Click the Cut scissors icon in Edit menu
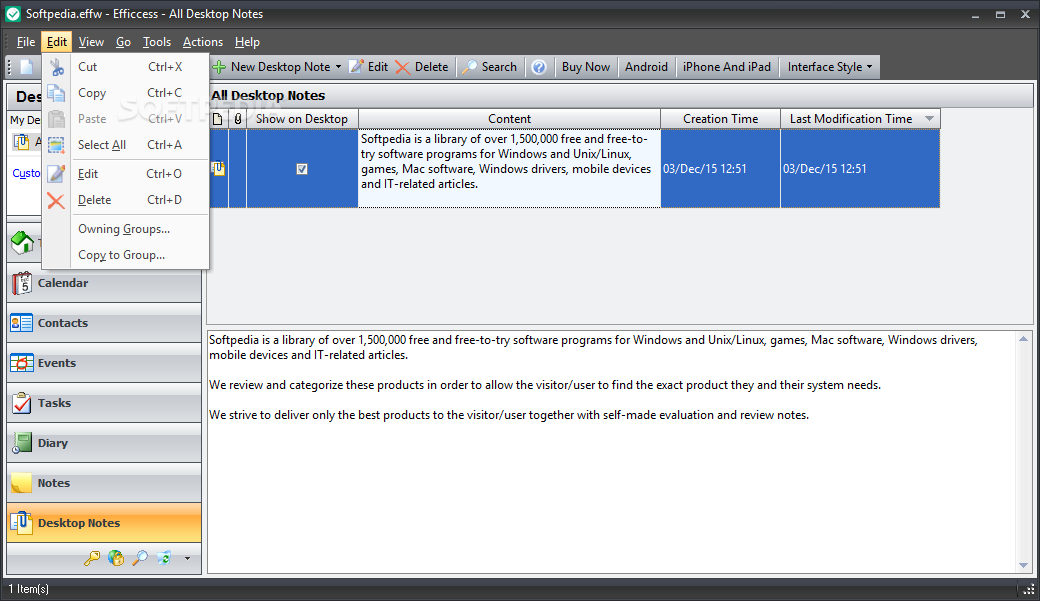 56,67
